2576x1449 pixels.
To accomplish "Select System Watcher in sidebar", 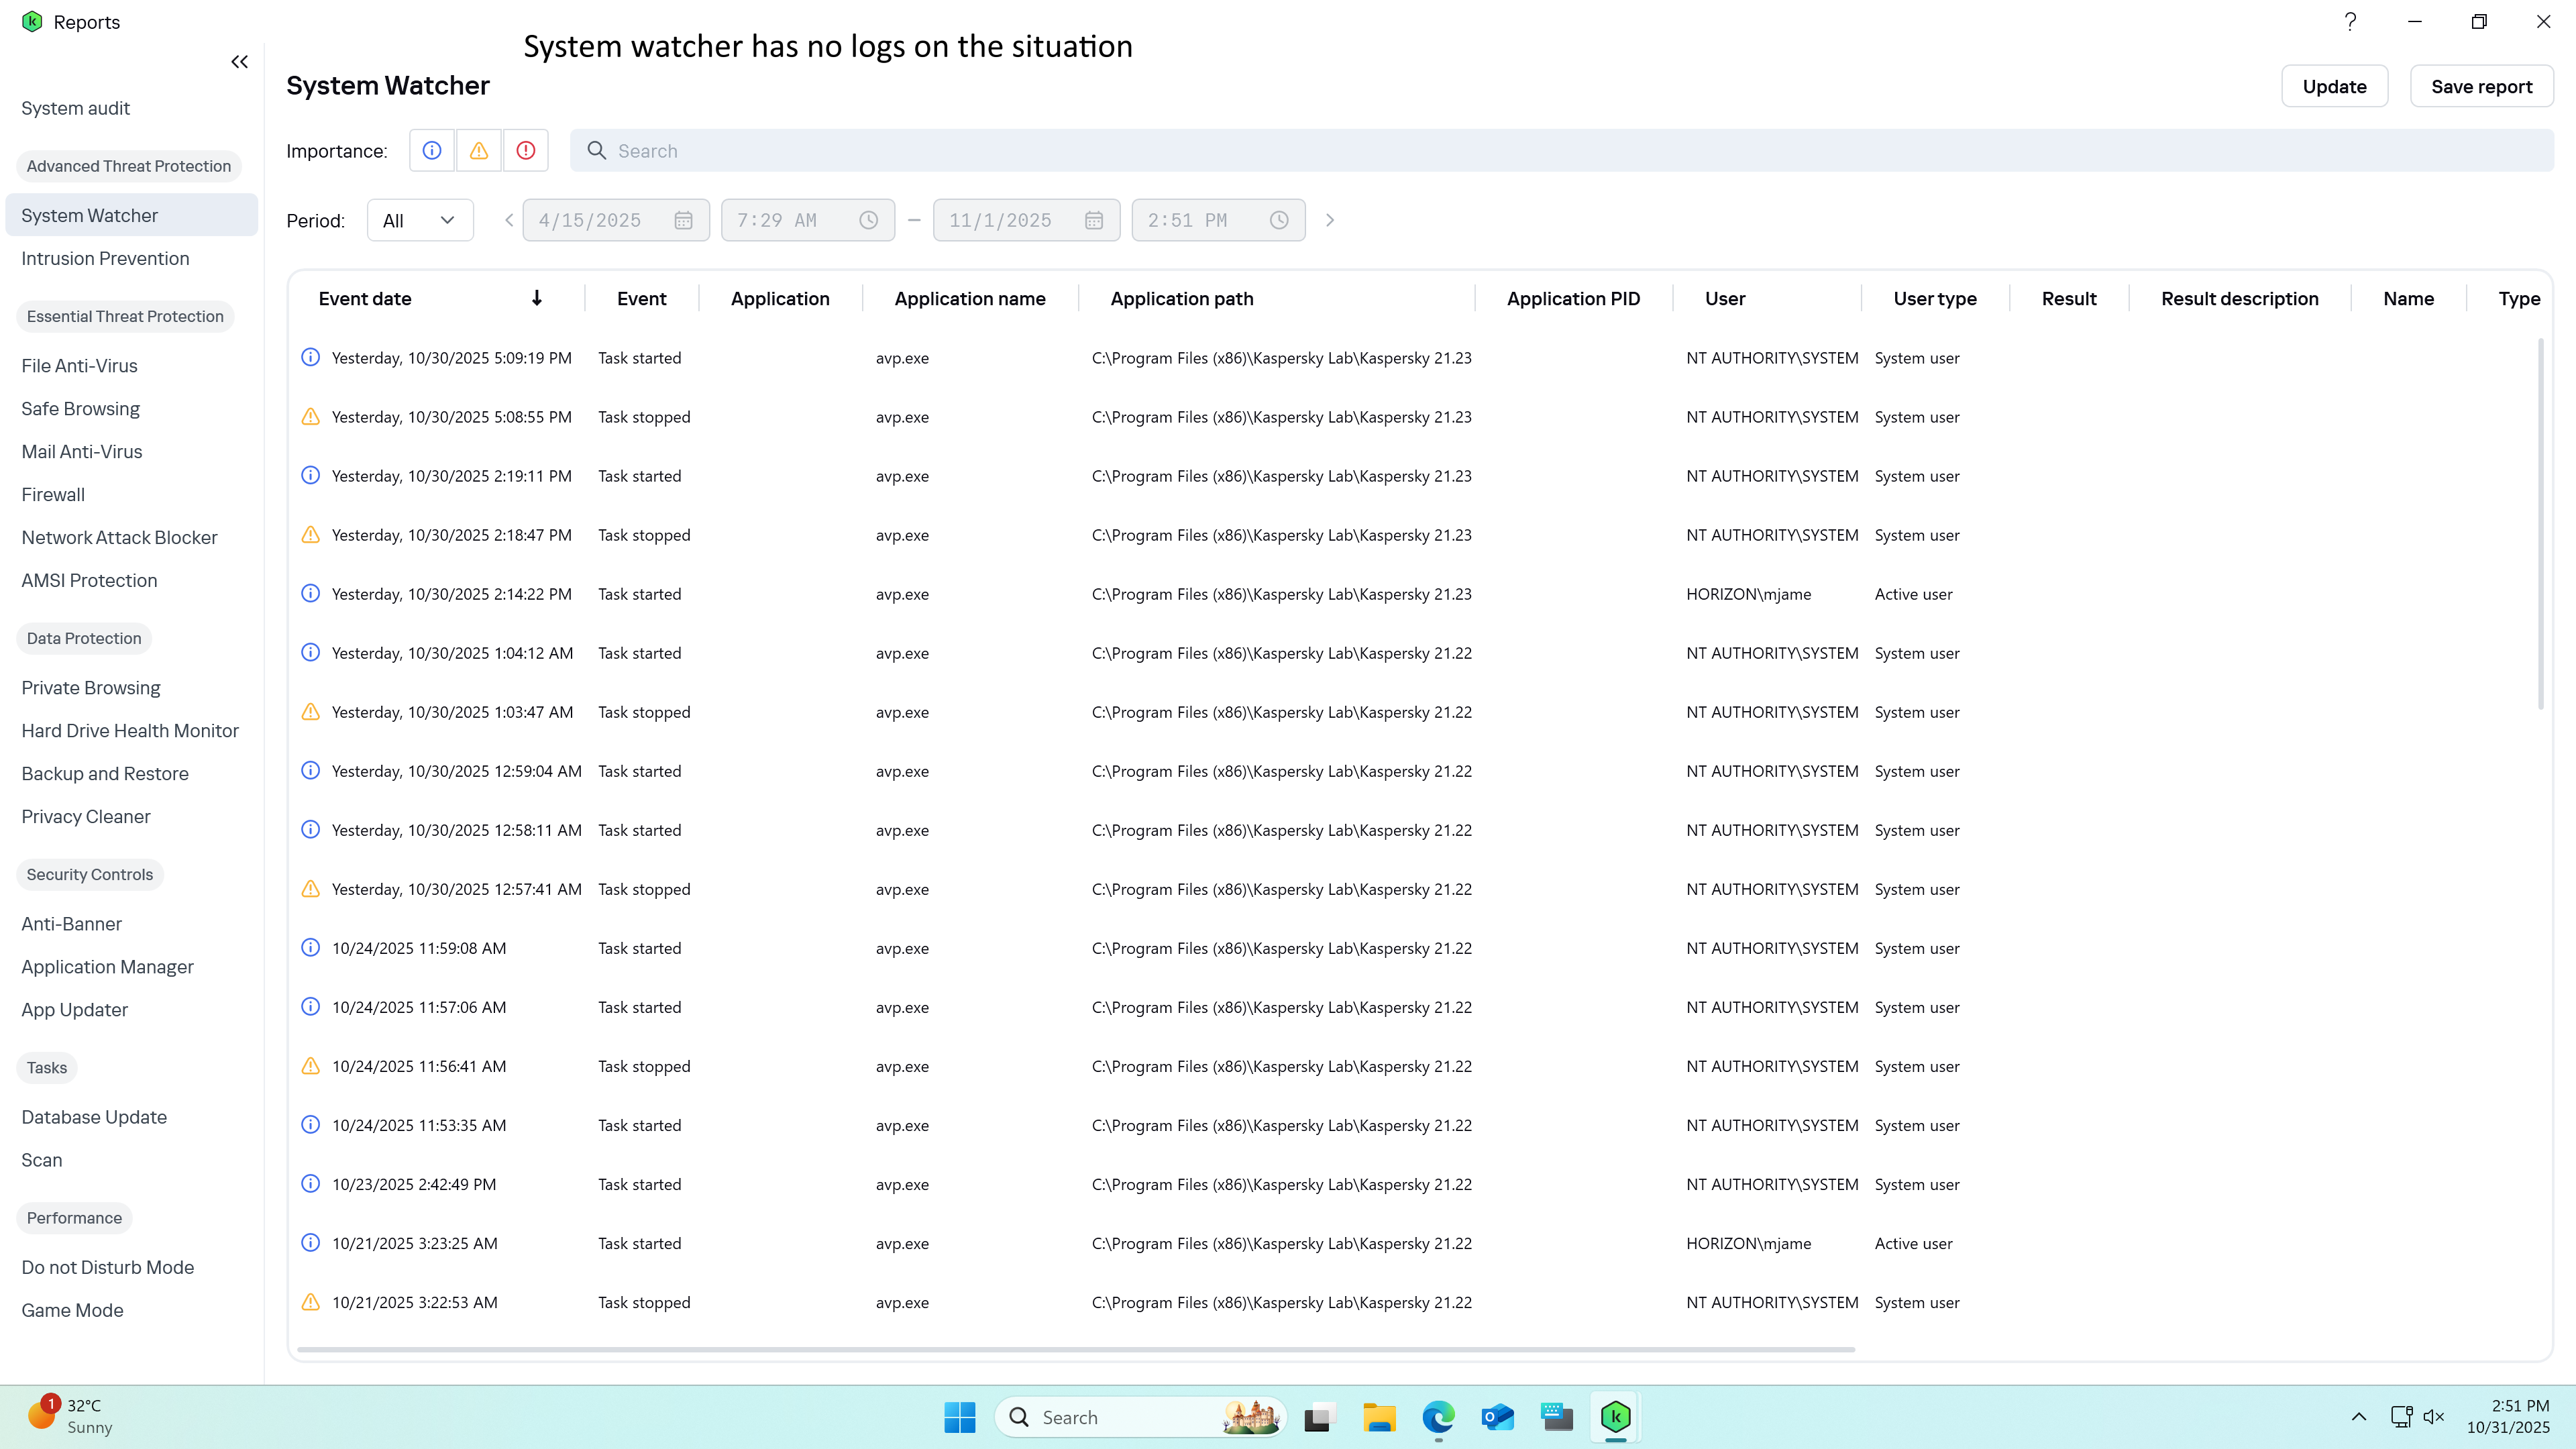I will pos(131,215).
